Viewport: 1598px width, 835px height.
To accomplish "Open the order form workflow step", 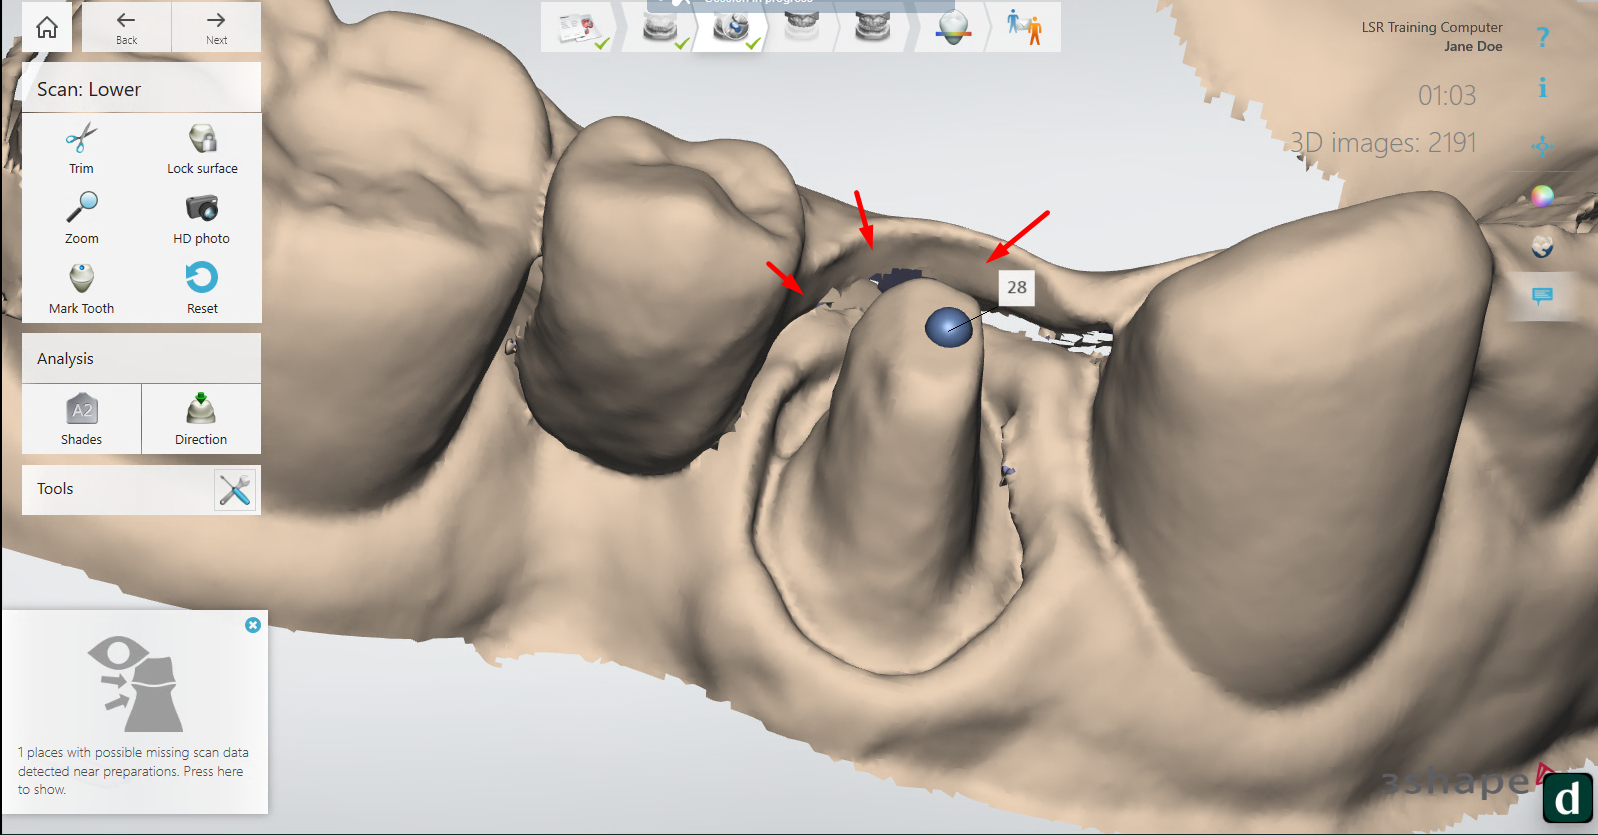I will click(x=580, y=28).
